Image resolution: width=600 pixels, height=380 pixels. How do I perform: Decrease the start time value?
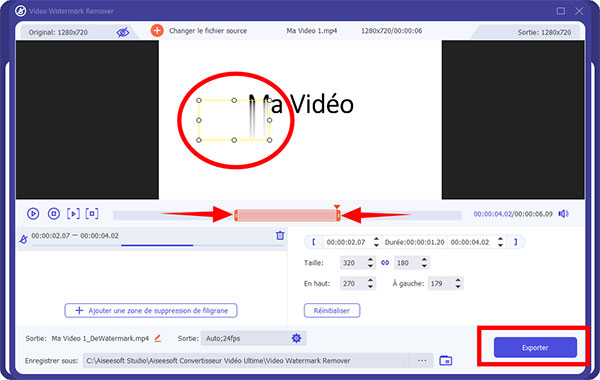pyautogui.click(x=377, y=245)
